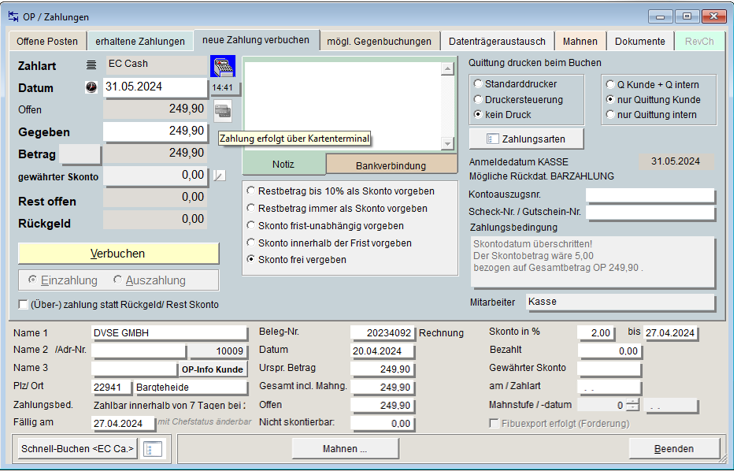Viewport: 734px width, 472px height.
Task: Click the small edit icon beside gewährter Skonto
Action: pos(219,176)
